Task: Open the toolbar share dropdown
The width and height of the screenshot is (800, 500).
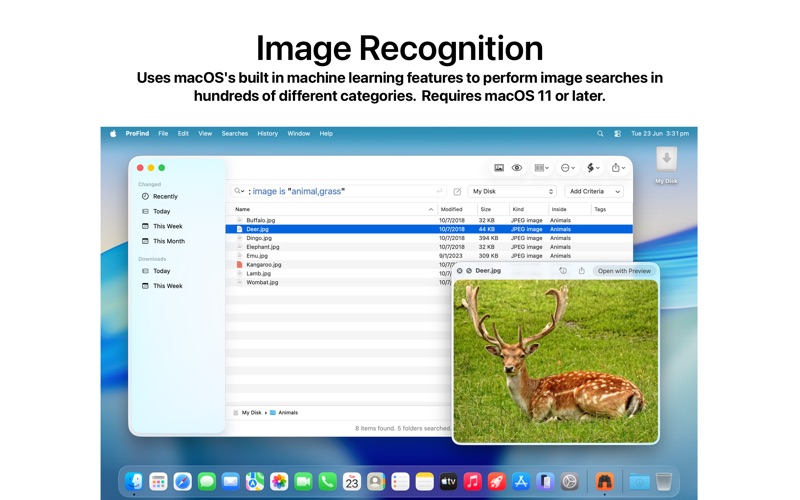Action: 618,168
